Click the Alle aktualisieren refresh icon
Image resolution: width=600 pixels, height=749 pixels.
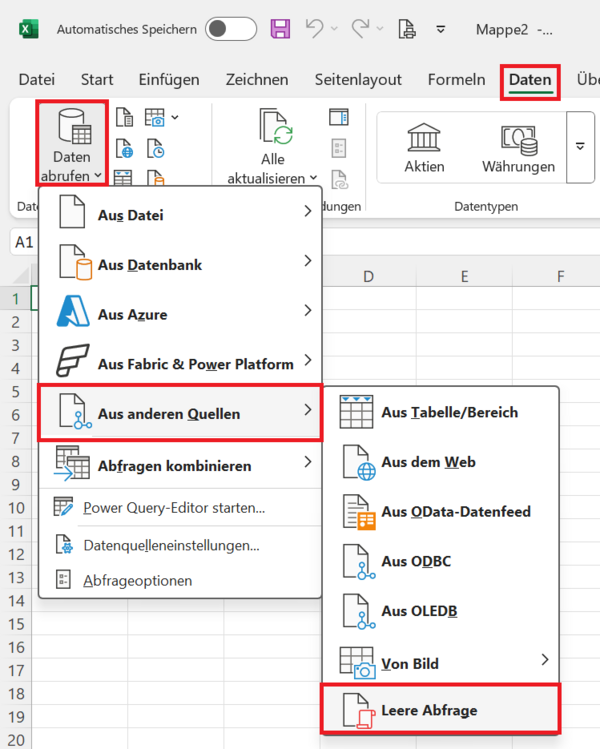pos(273,130)
